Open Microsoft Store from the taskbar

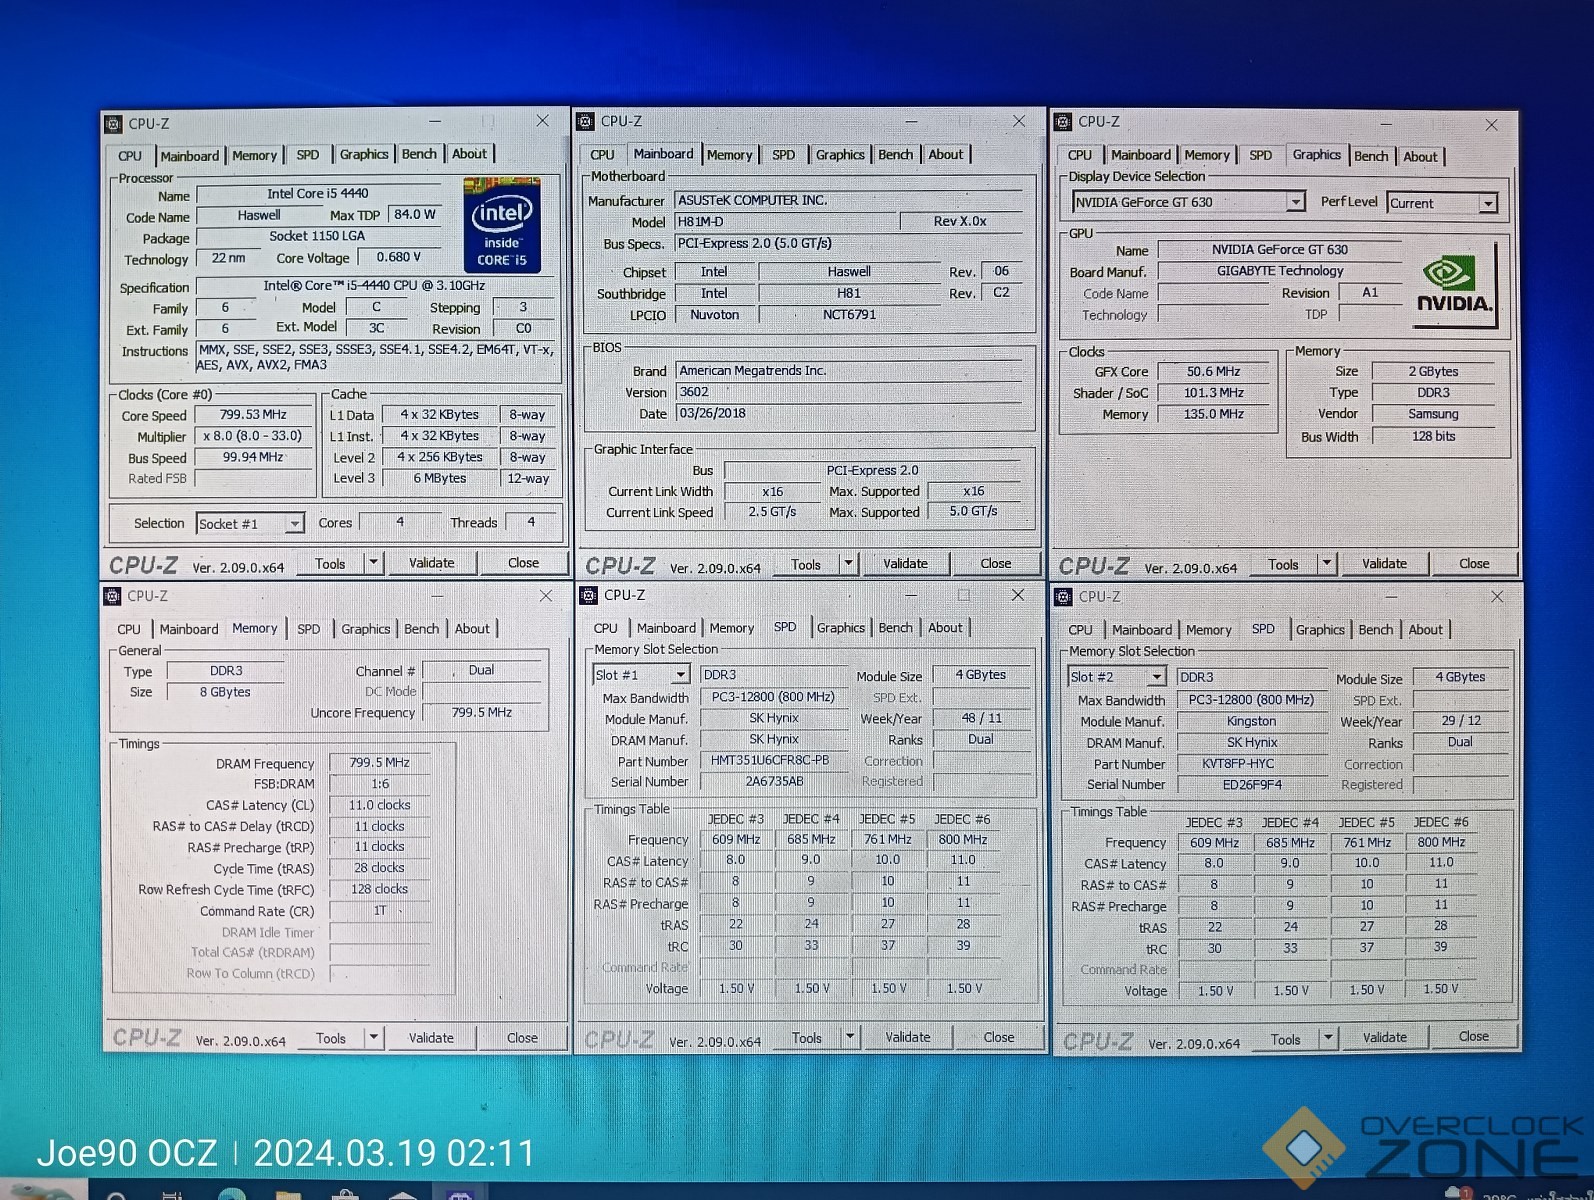coord(345,1194)
